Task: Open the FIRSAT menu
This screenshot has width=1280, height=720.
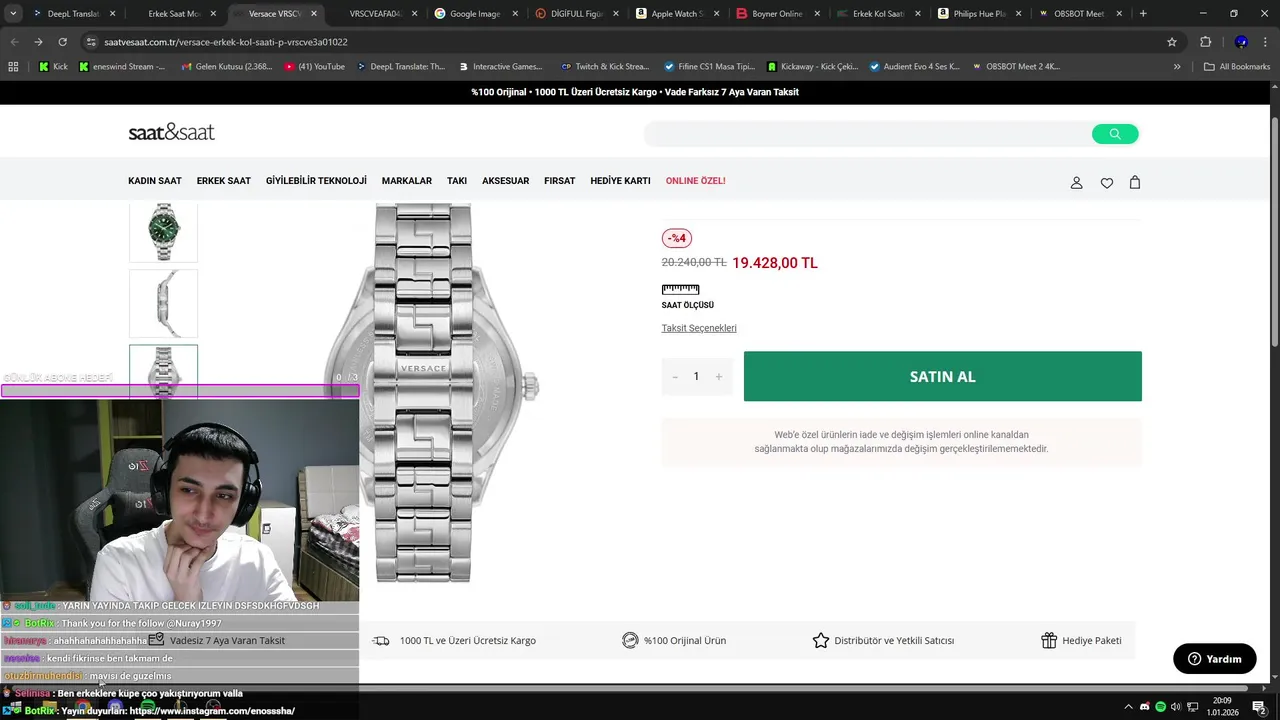Action: pos(560,181)
